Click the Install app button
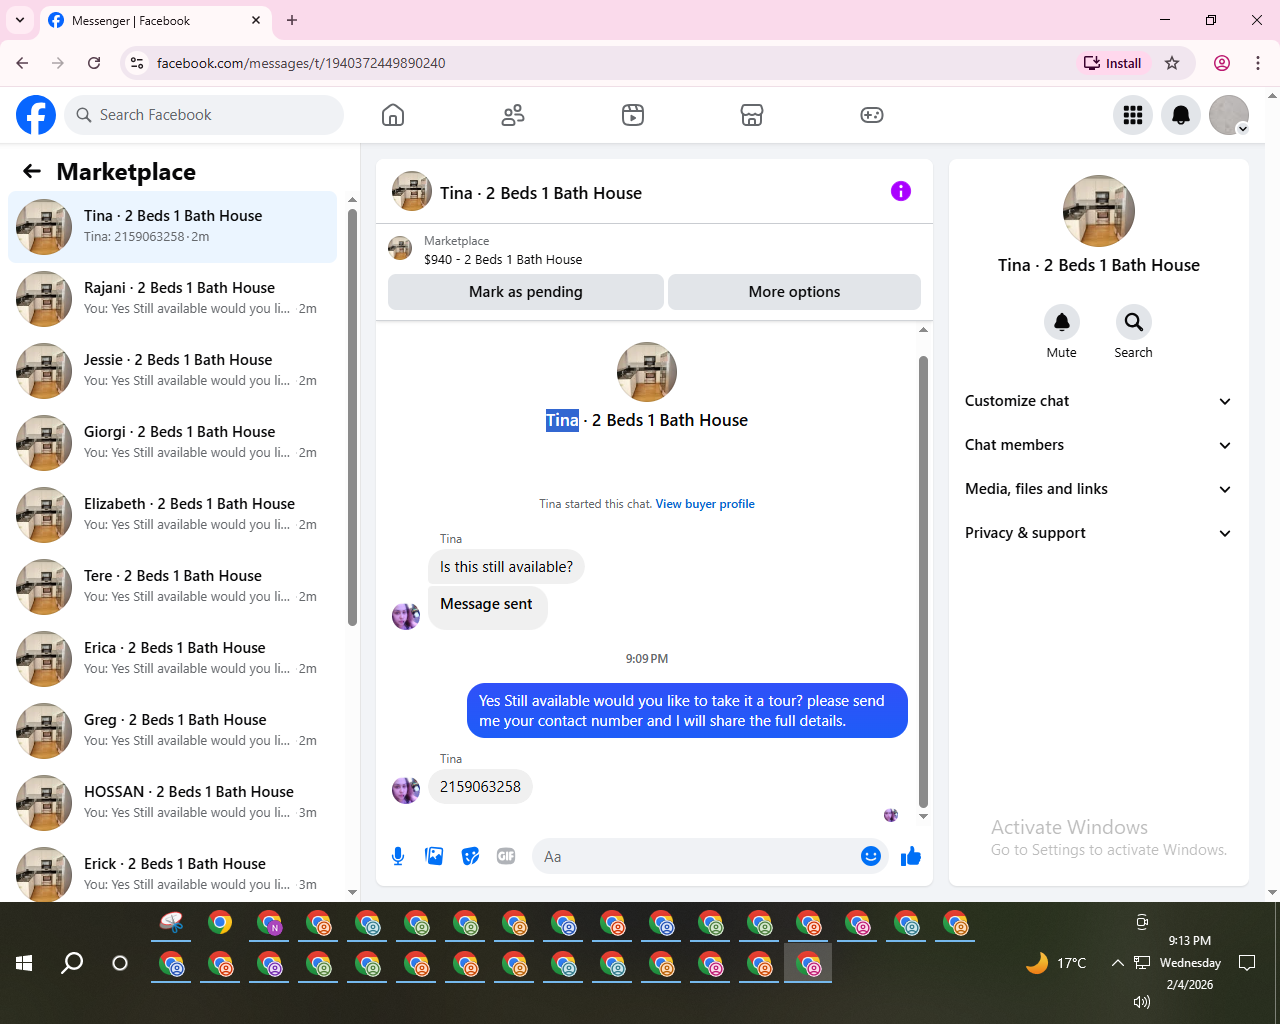 [1113, 63]
